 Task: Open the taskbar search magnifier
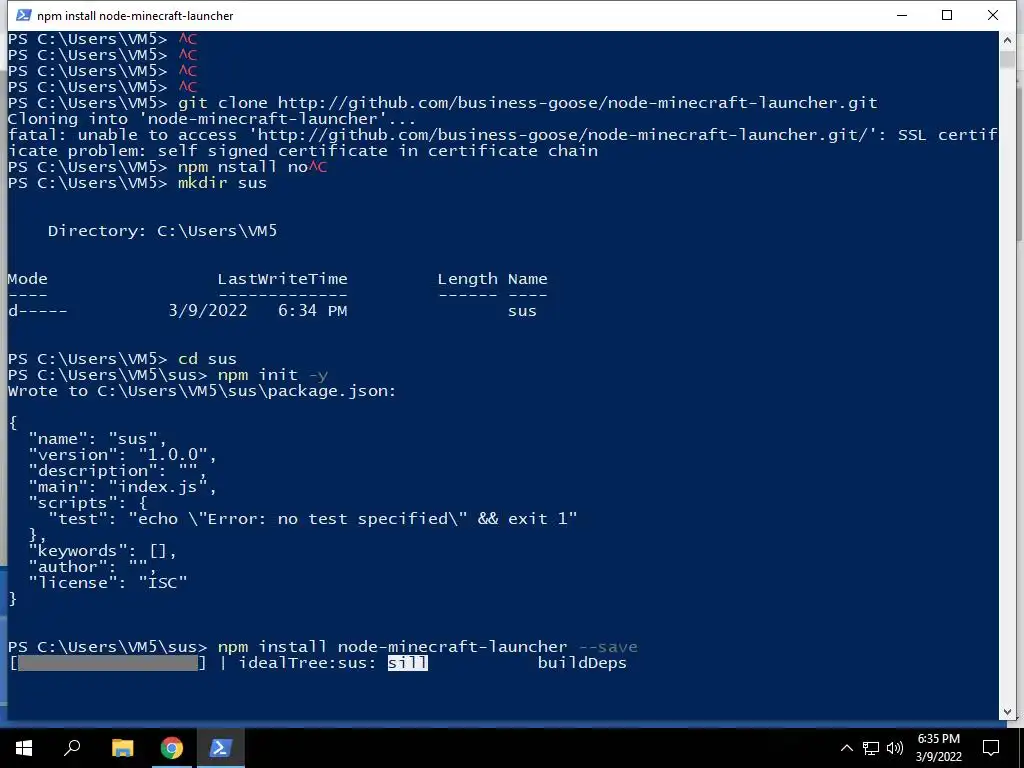click(x=72, y=748)
